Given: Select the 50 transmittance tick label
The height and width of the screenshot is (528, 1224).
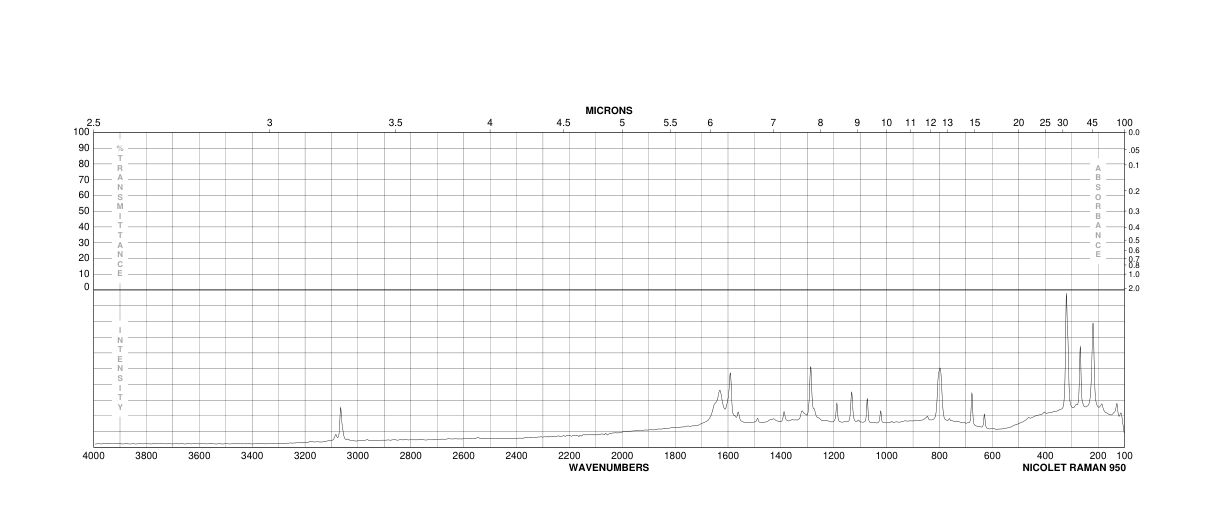Looking at the screenshot, I should pos(82,210).
